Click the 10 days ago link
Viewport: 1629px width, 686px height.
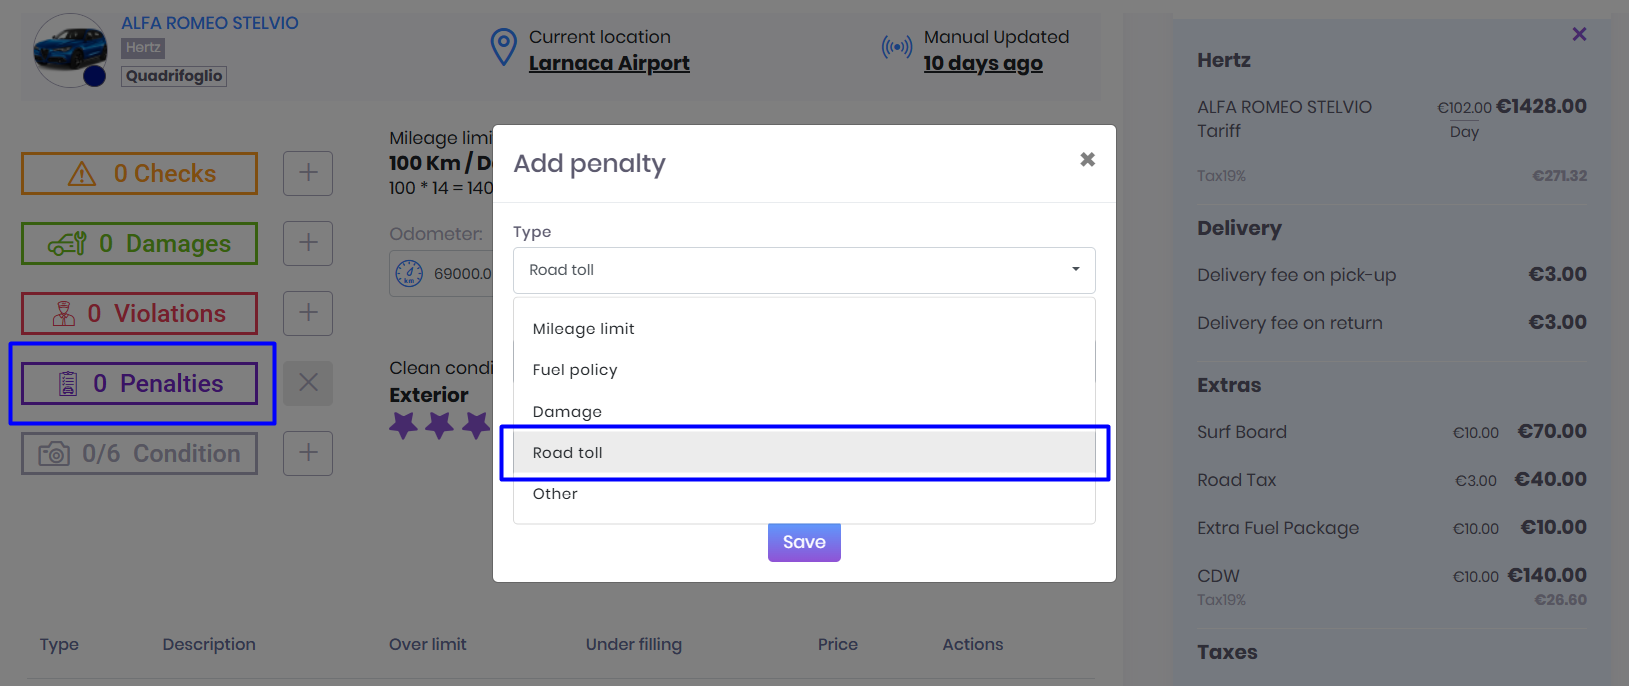(983, 63)
